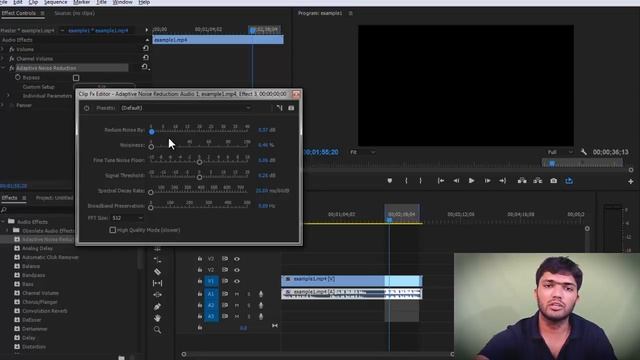Toggle visibility of track V3
This screenshot has width=640, height=360.
[237, 259]
